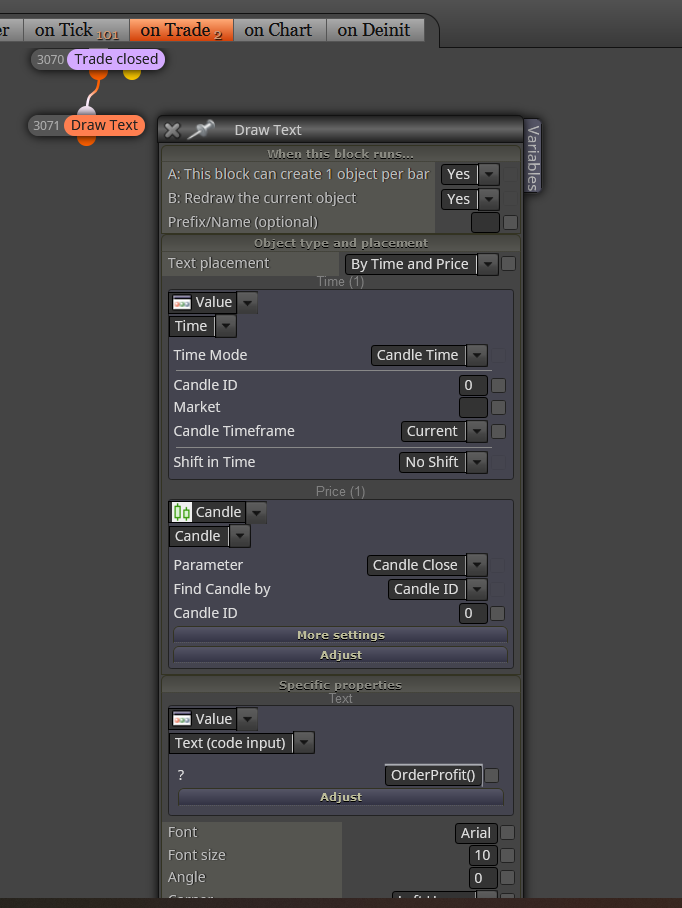
Task: Expand the Value type dropdown in Text section
Action: [247, 719]
